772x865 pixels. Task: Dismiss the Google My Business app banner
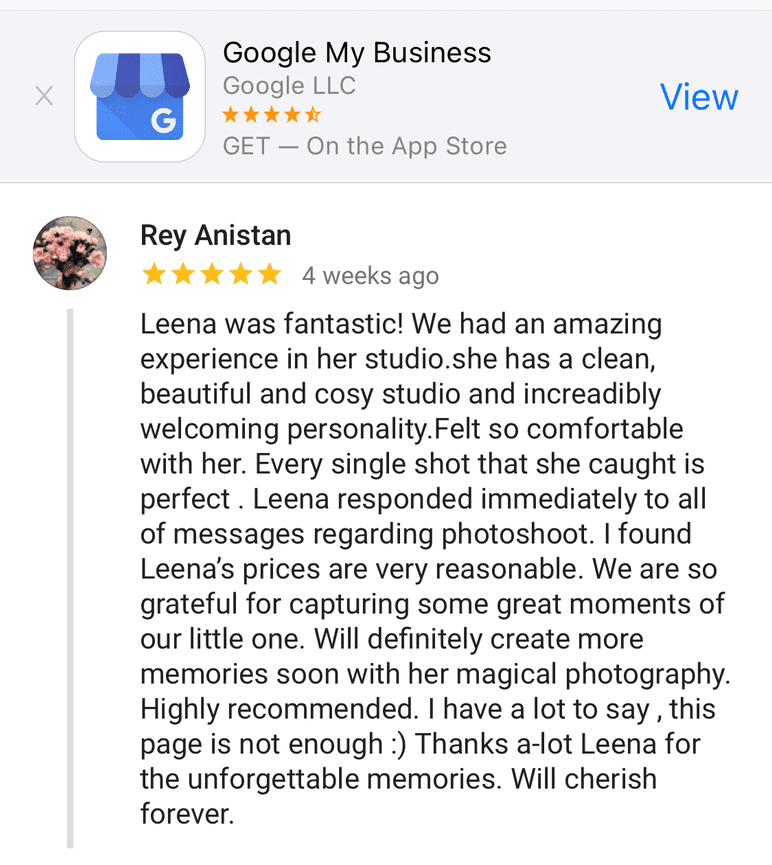click(44, 97)
